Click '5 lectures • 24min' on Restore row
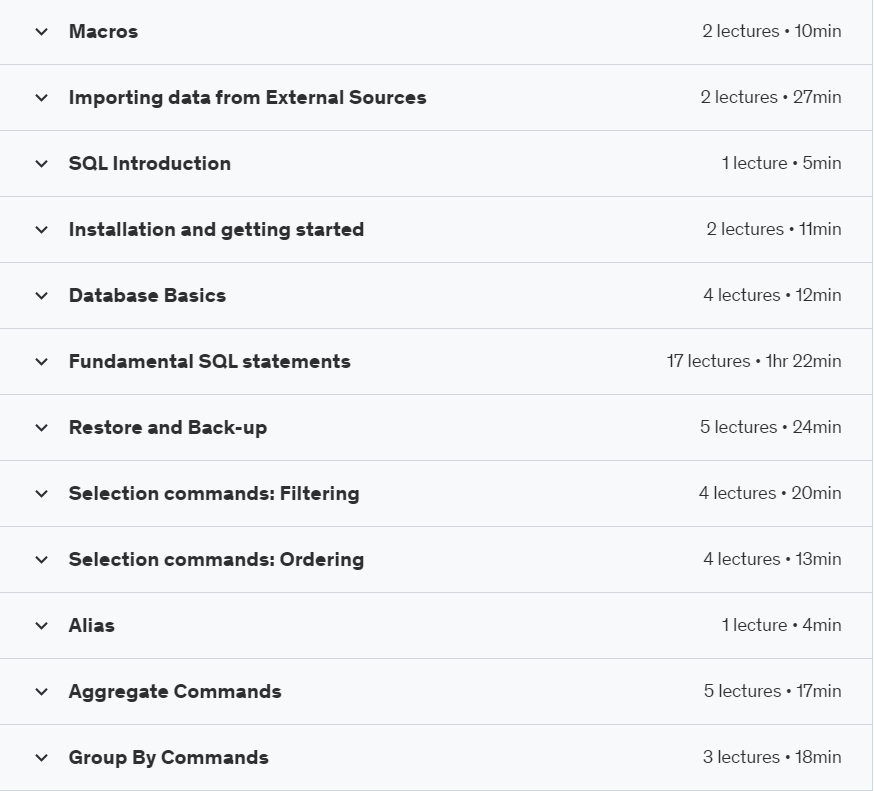Screen dimensions: 874x791 [770, 428]
